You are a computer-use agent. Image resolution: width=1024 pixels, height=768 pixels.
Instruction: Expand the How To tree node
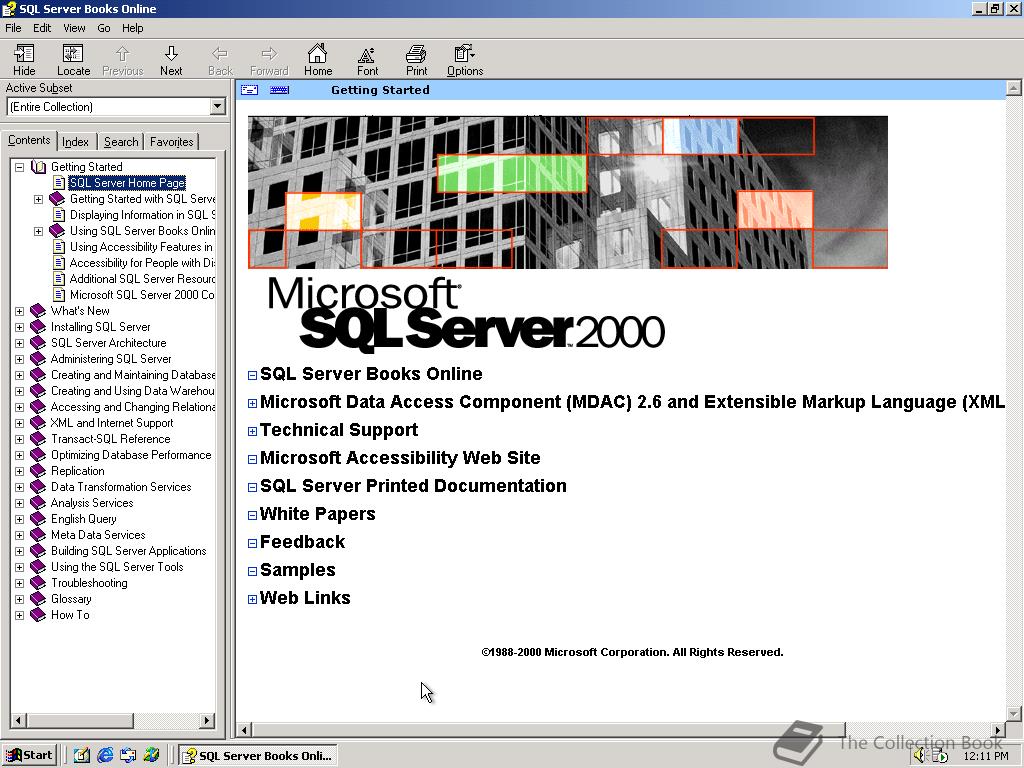[20, 615]
